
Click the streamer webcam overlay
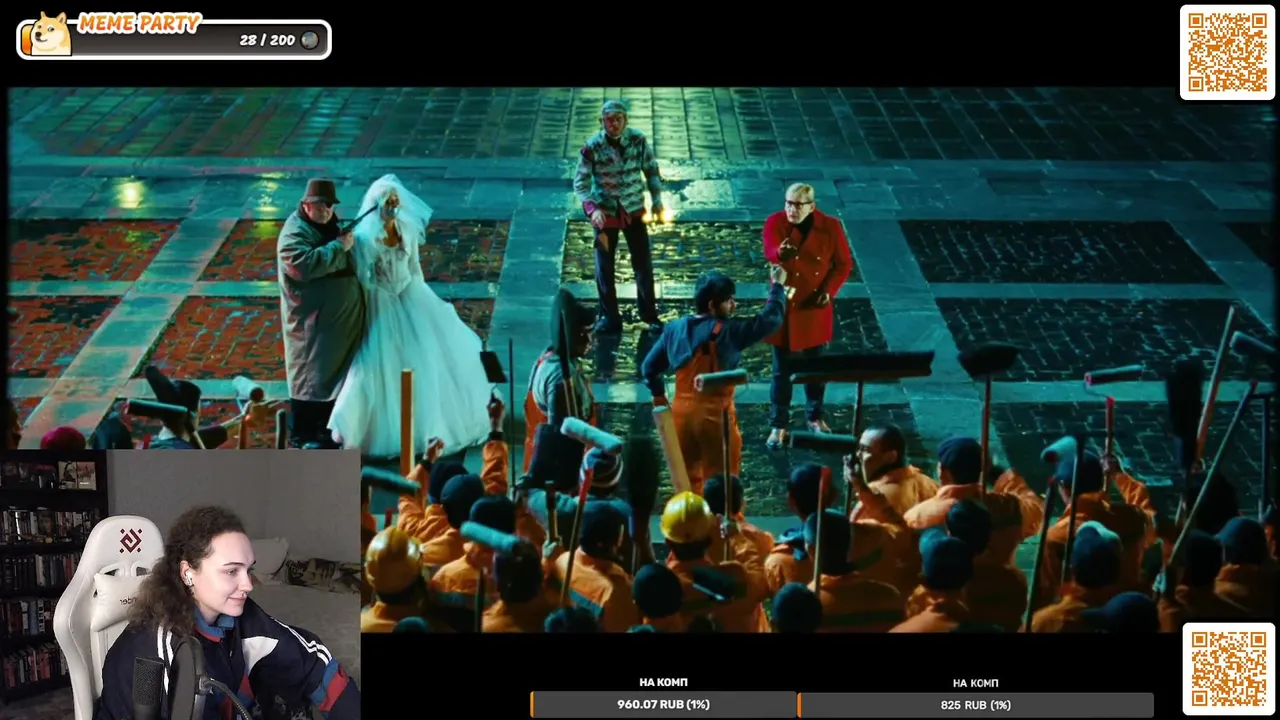(x=180, y=585)
